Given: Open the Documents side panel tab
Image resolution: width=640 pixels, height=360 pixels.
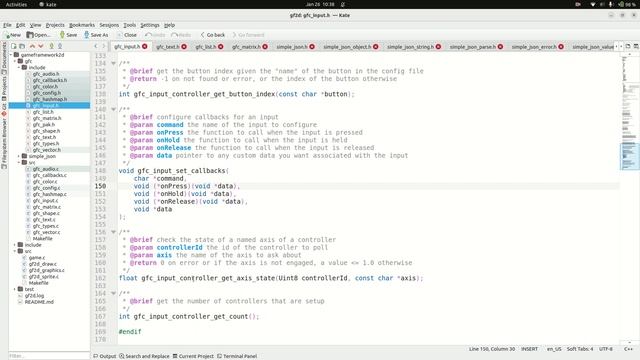Looking at the screenshot, I should (x=4, y=58).
